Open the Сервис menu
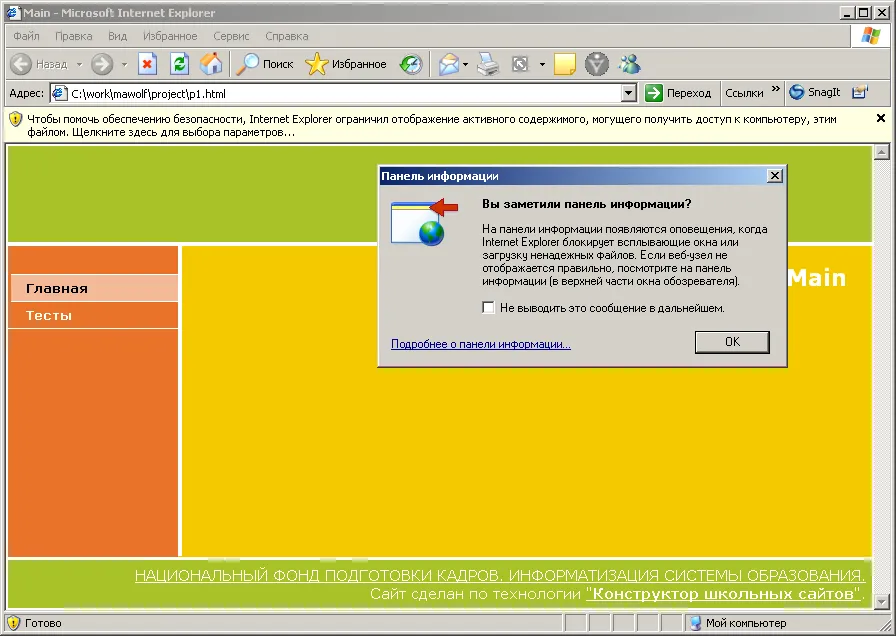This screenshot has height=636, width=896. point(231,36)
